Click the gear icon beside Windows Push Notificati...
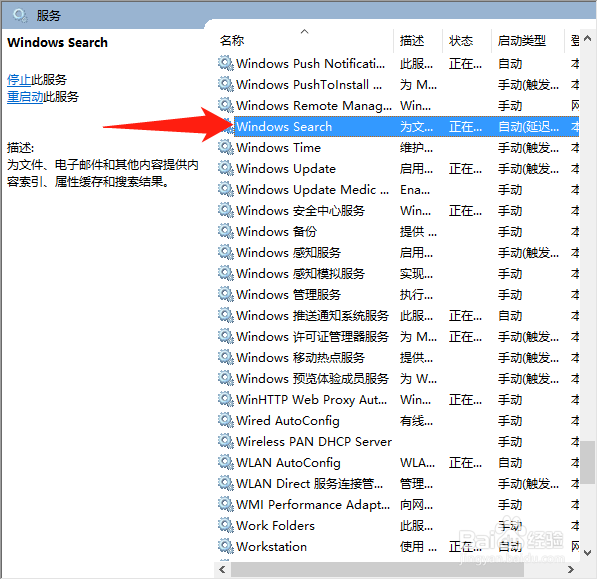Viewport: 598px width, 580px height. click(225, 63)
